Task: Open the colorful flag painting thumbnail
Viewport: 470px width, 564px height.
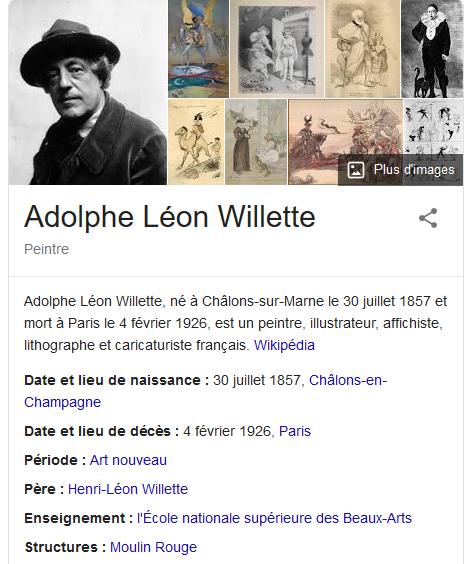Action: 198,49
